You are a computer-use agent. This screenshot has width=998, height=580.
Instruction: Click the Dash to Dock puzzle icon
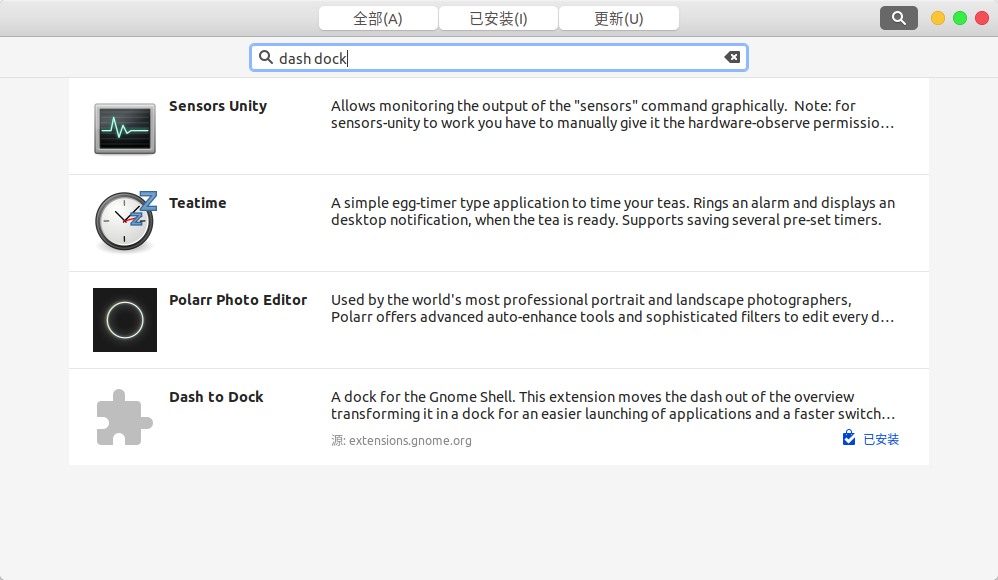[x=125, y=417]
